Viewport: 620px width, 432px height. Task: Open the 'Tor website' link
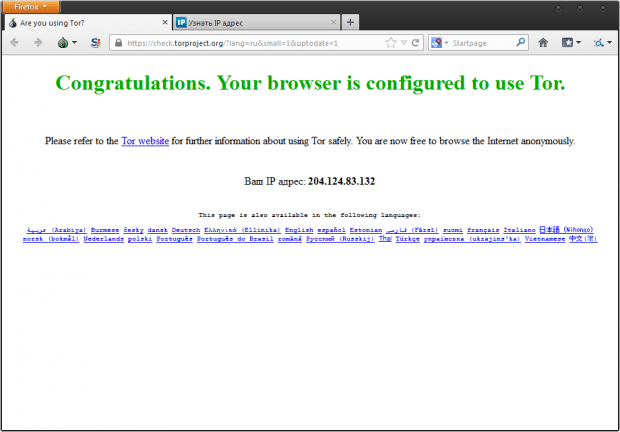pyautogui.click(x=144, y=141)
